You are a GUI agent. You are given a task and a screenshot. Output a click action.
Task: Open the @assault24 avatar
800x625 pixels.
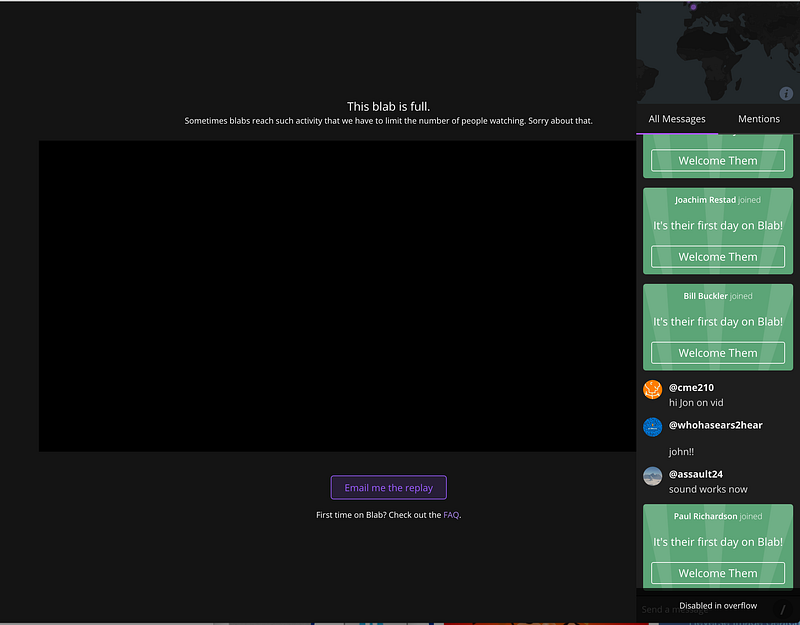652,476
